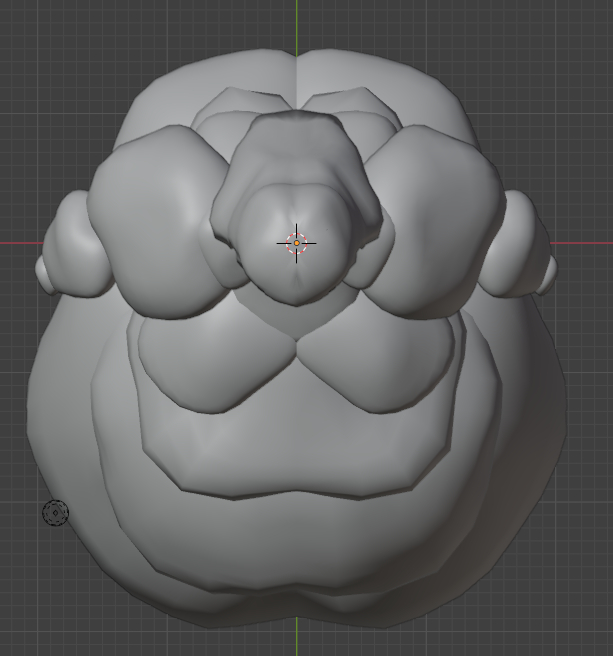
Task: Click the red X axis line at right edge
Action: 585,243
